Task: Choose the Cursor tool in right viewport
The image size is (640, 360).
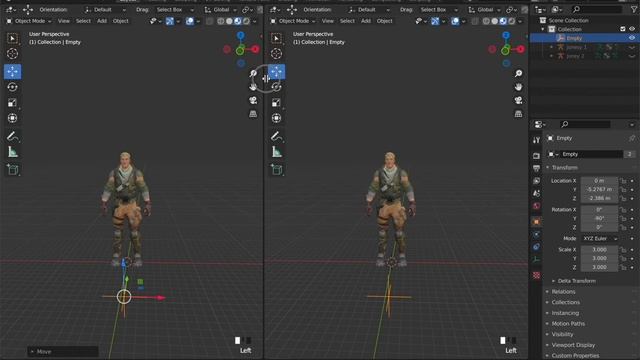Action: 276,53
